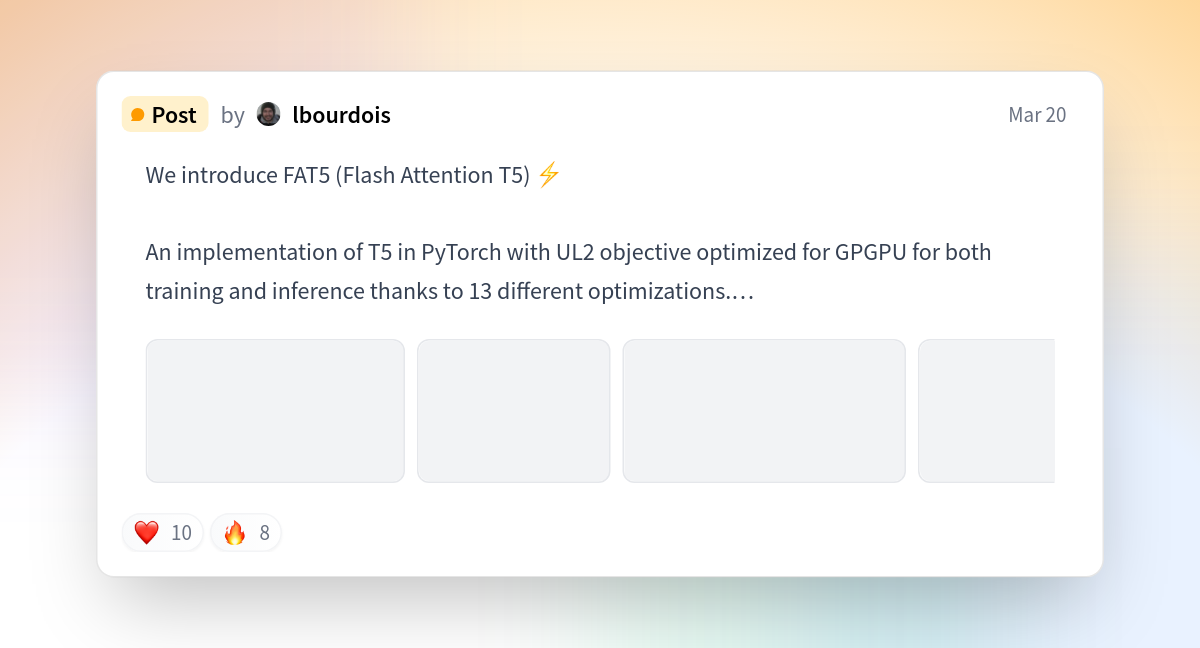The height and width of the screenshot is (648, 1200).
Task: Click the lightning bolt emoji
Action: 548,175
